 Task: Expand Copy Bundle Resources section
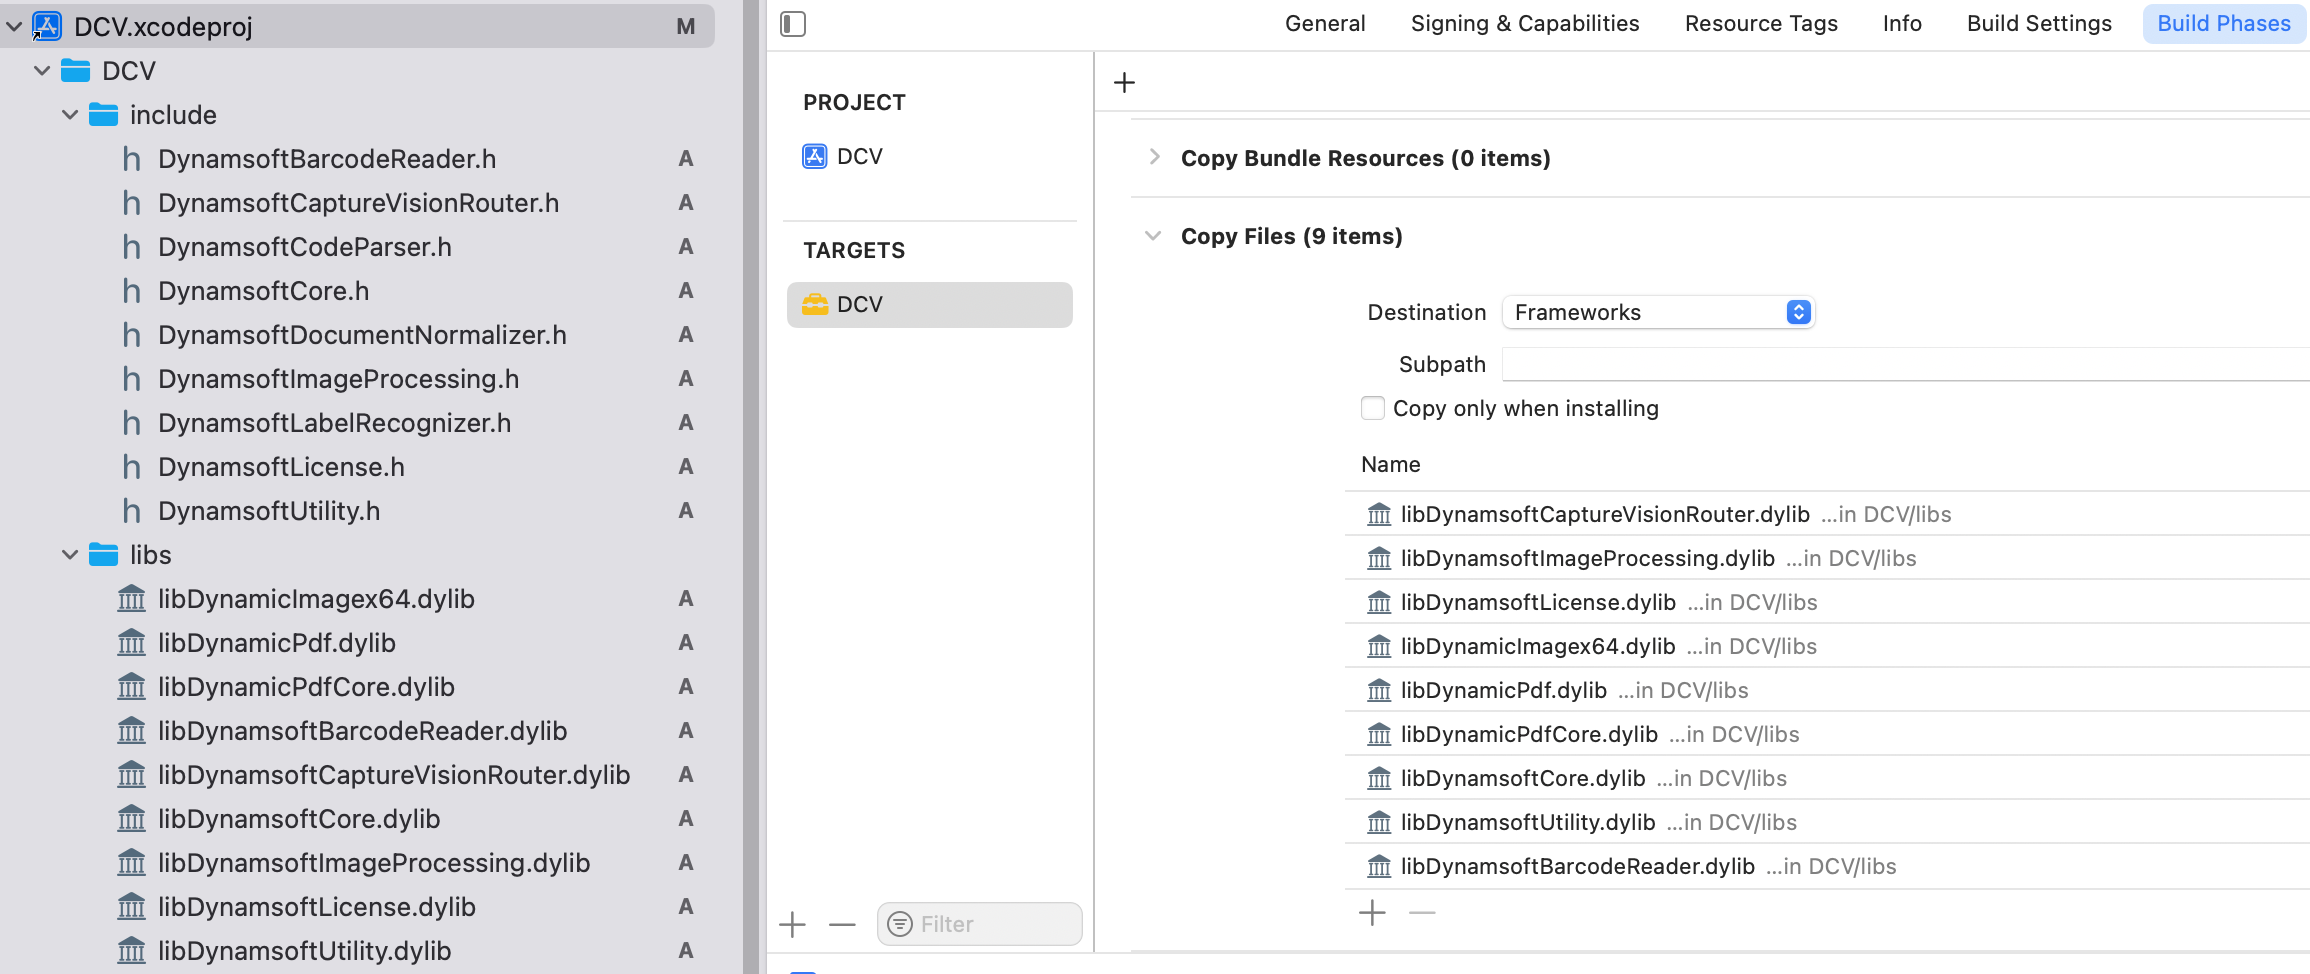coord(1154,157)
